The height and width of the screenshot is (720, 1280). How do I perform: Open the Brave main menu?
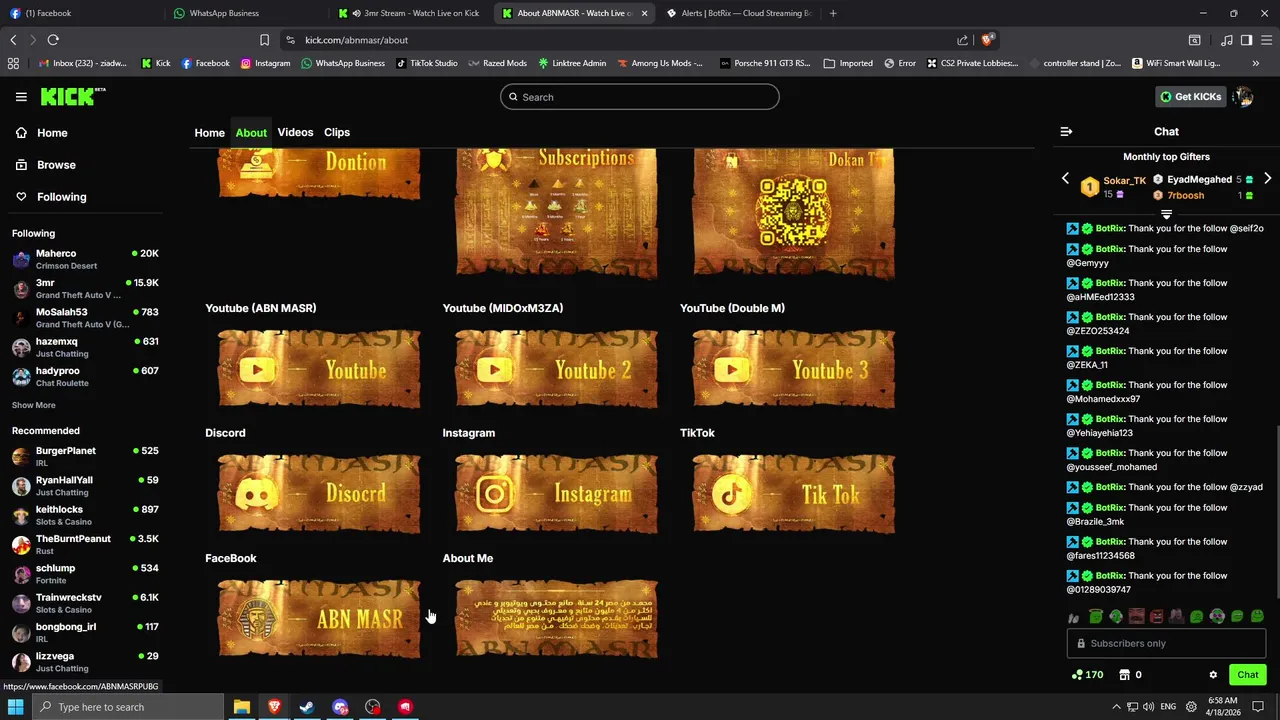point(1266,40)
